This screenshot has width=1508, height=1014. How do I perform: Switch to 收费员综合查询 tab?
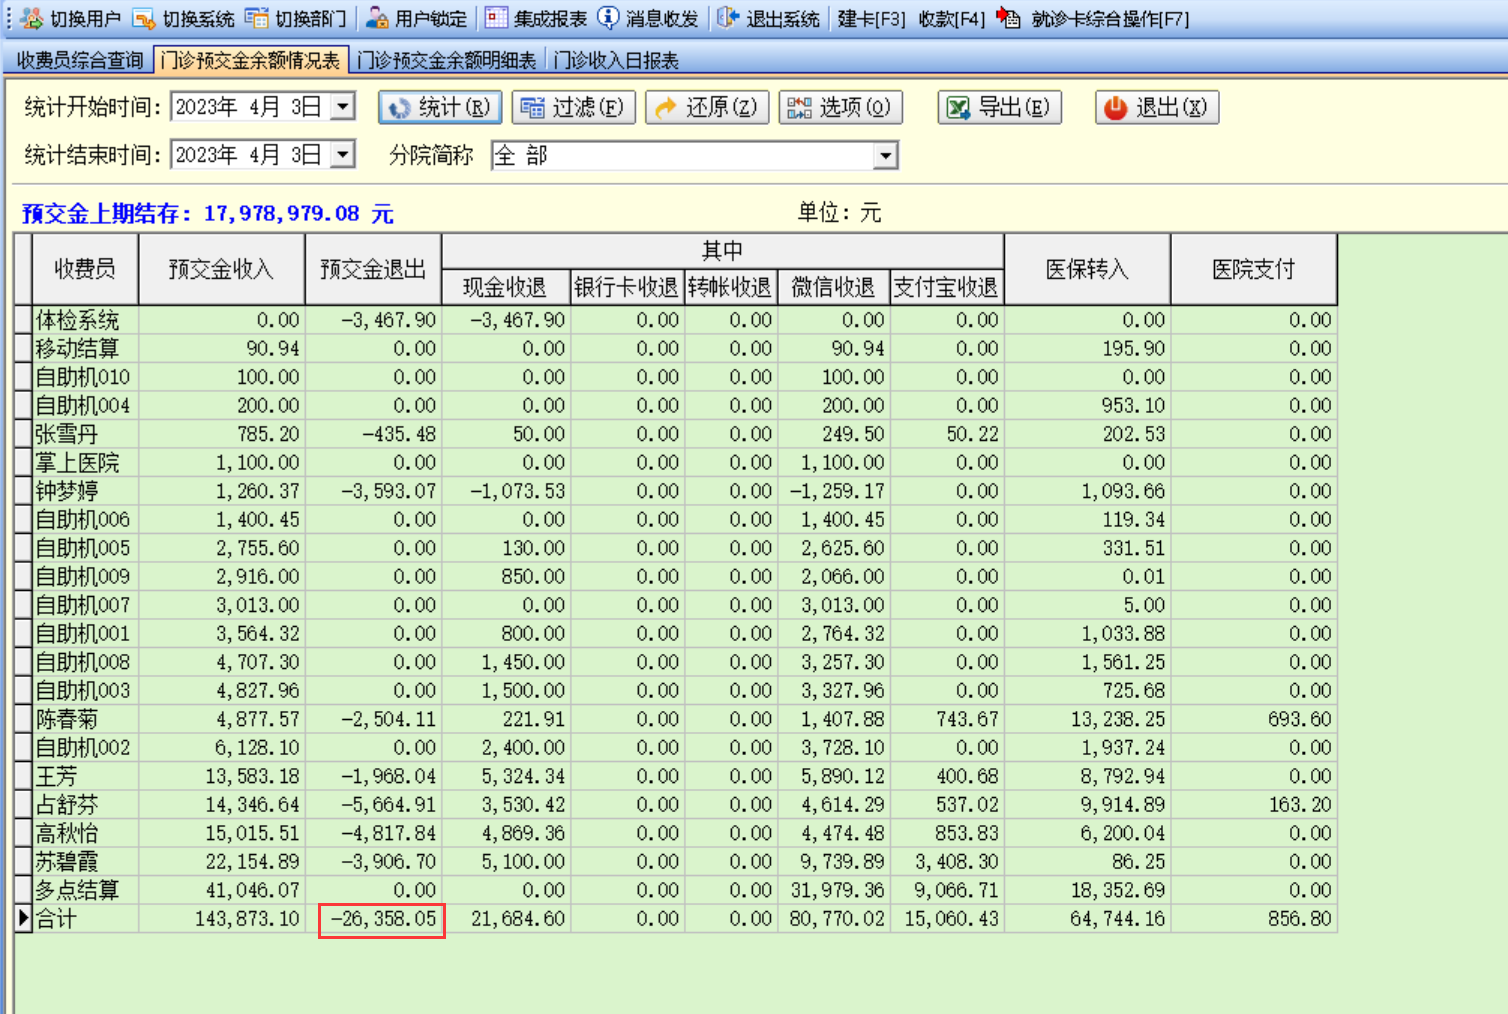click(80, 61)
